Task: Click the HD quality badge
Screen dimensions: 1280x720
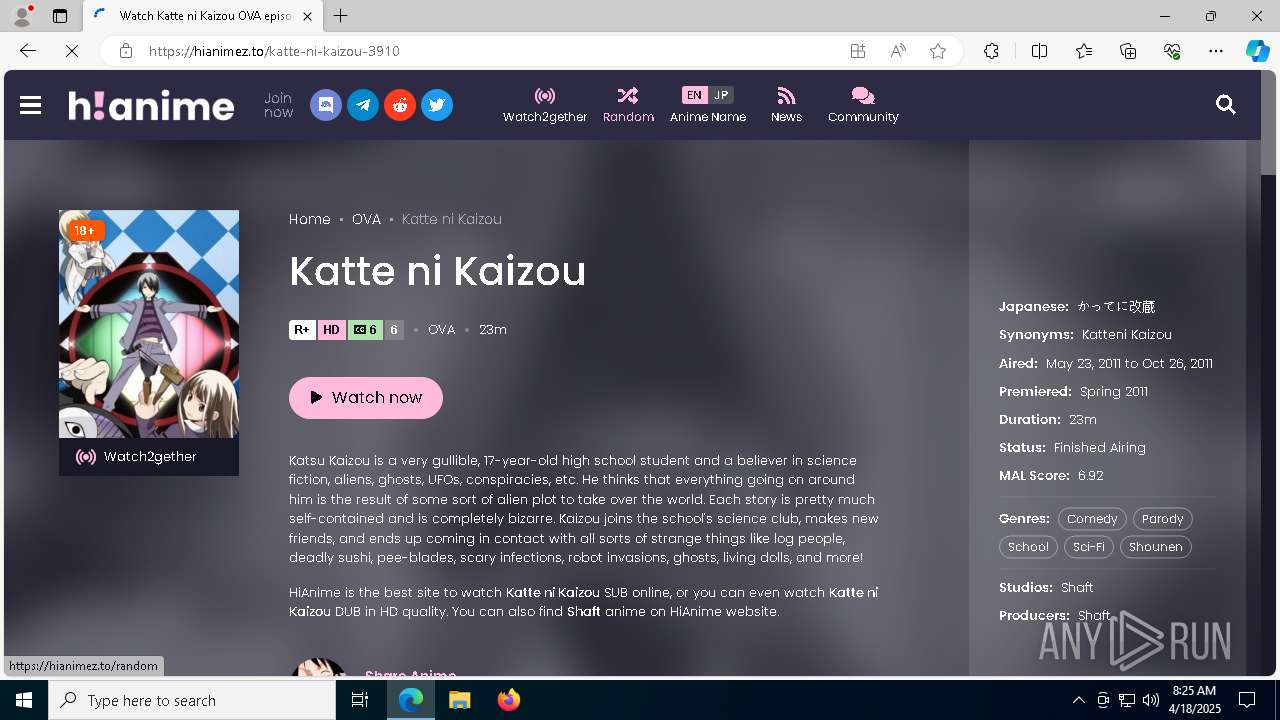Action: point(332,330)
